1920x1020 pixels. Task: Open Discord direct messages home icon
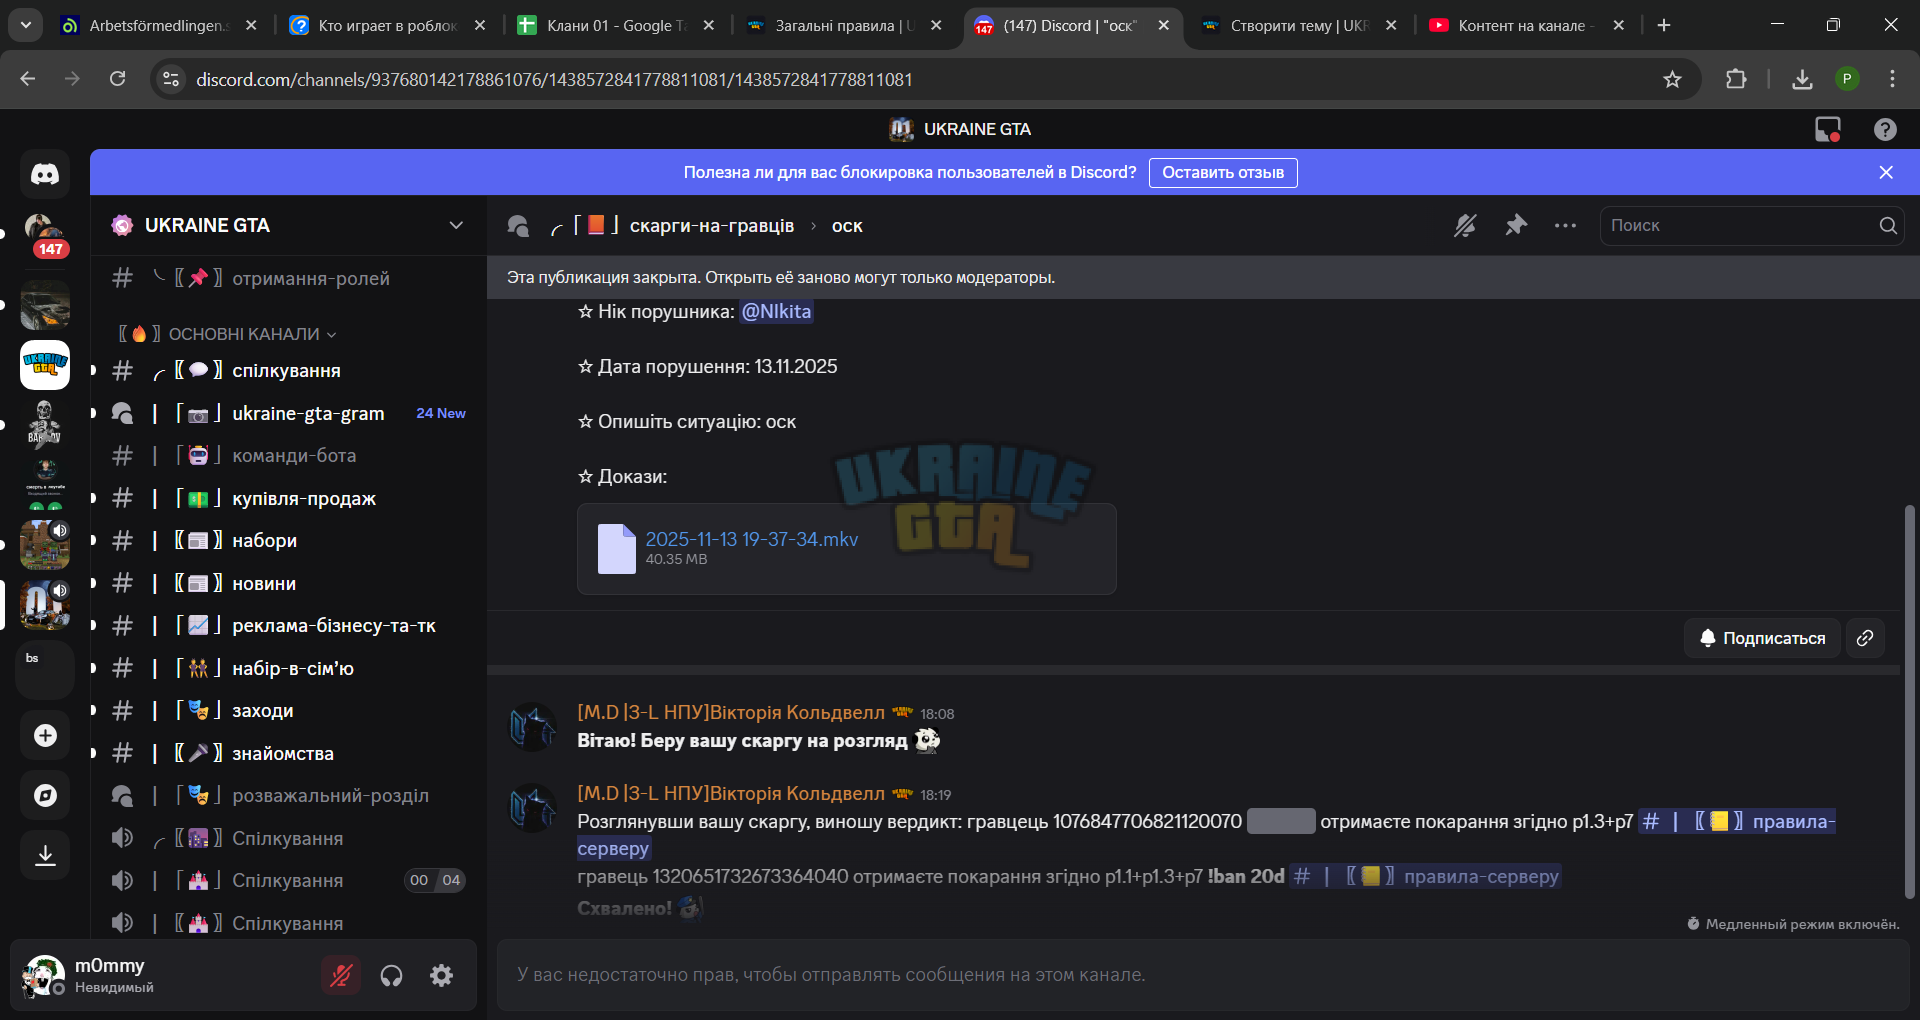coord(45,174)
